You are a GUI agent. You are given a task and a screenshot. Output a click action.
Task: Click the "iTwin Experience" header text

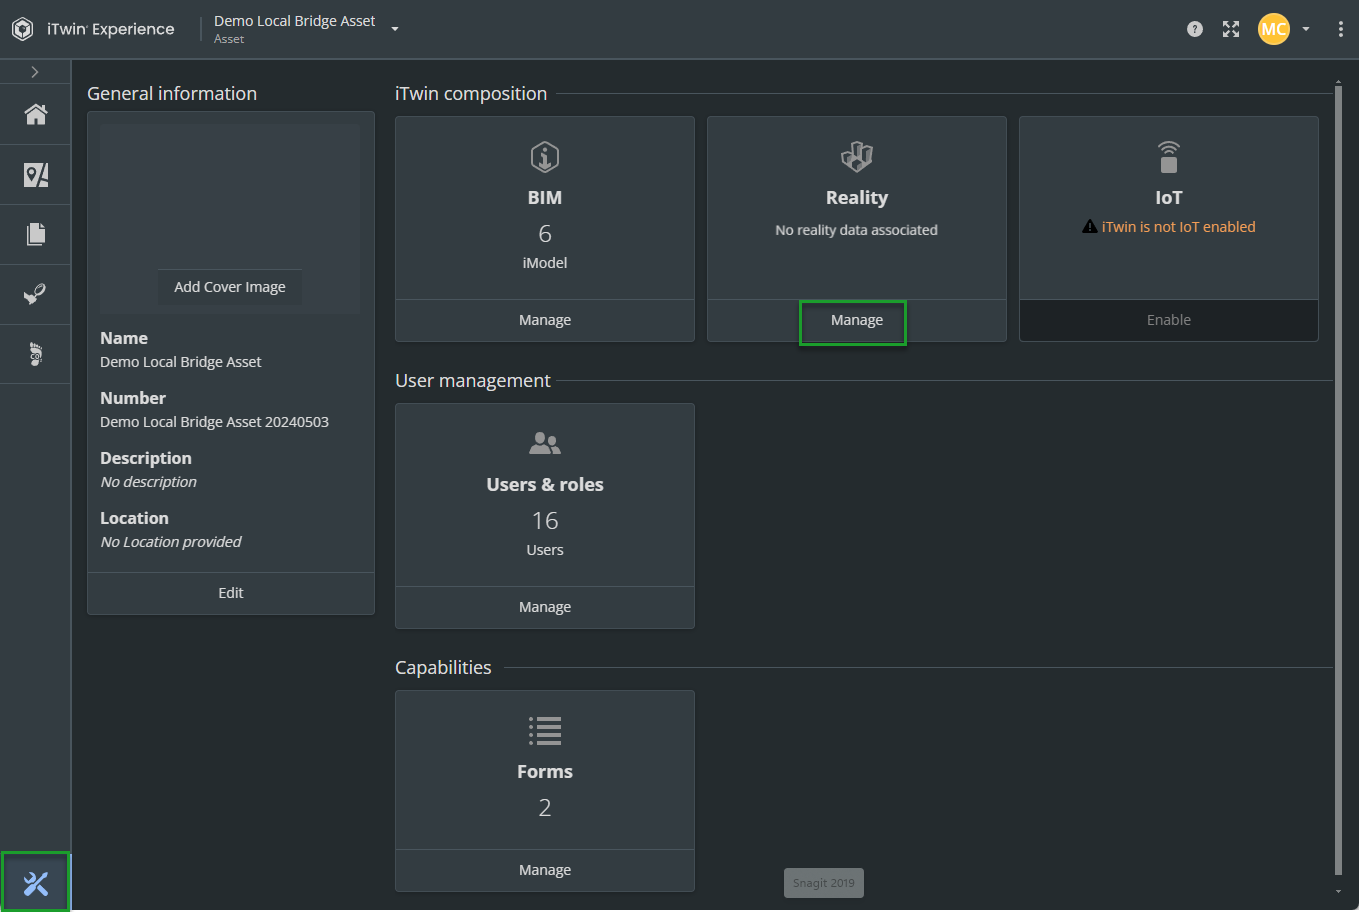pos(111,29)
